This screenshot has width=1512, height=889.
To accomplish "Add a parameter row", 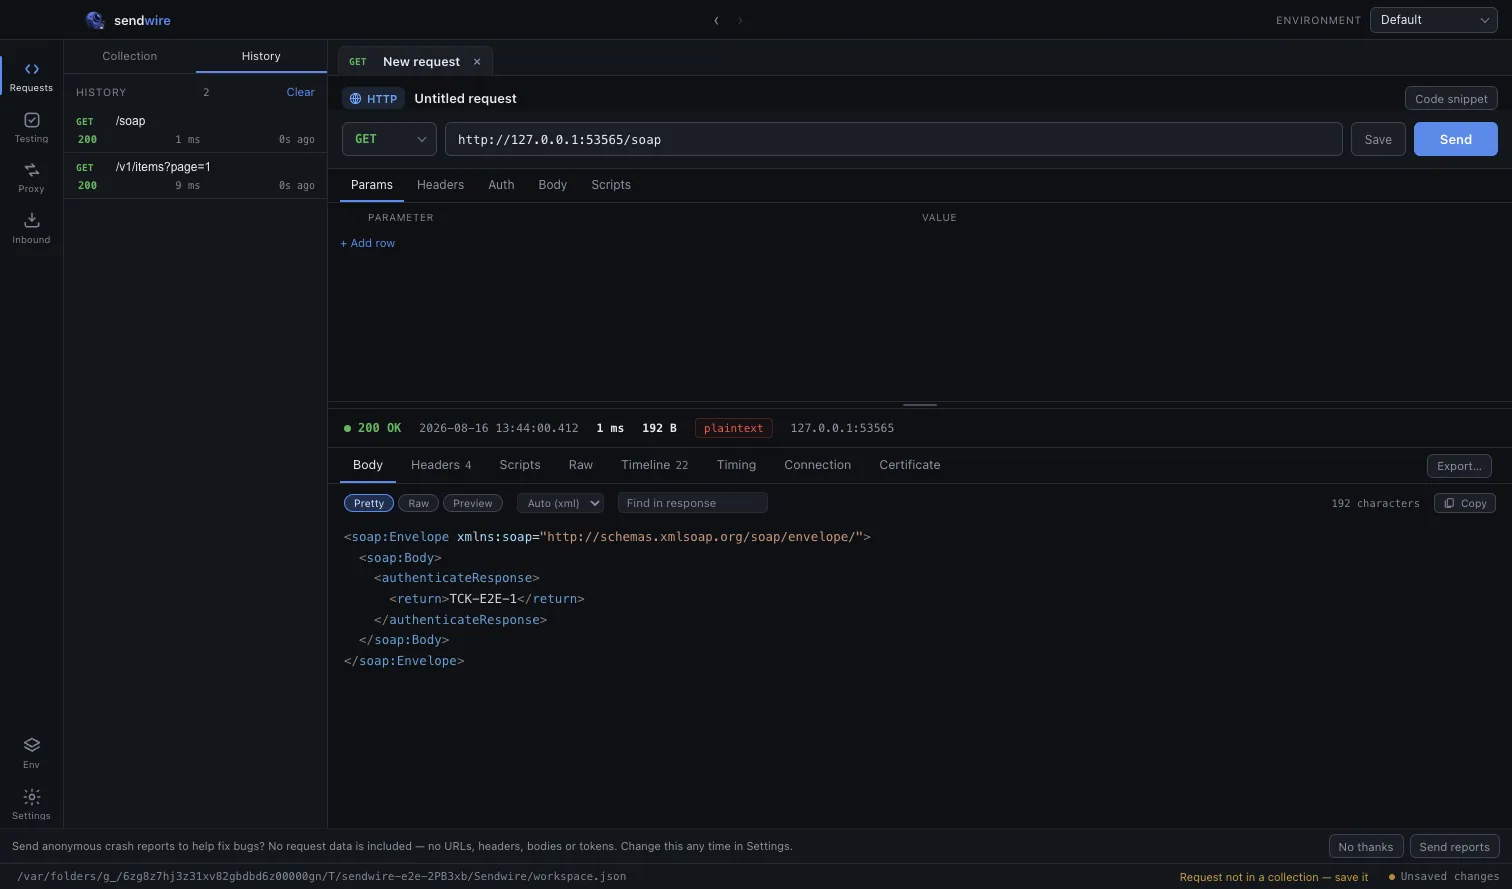I will (368, 243).
